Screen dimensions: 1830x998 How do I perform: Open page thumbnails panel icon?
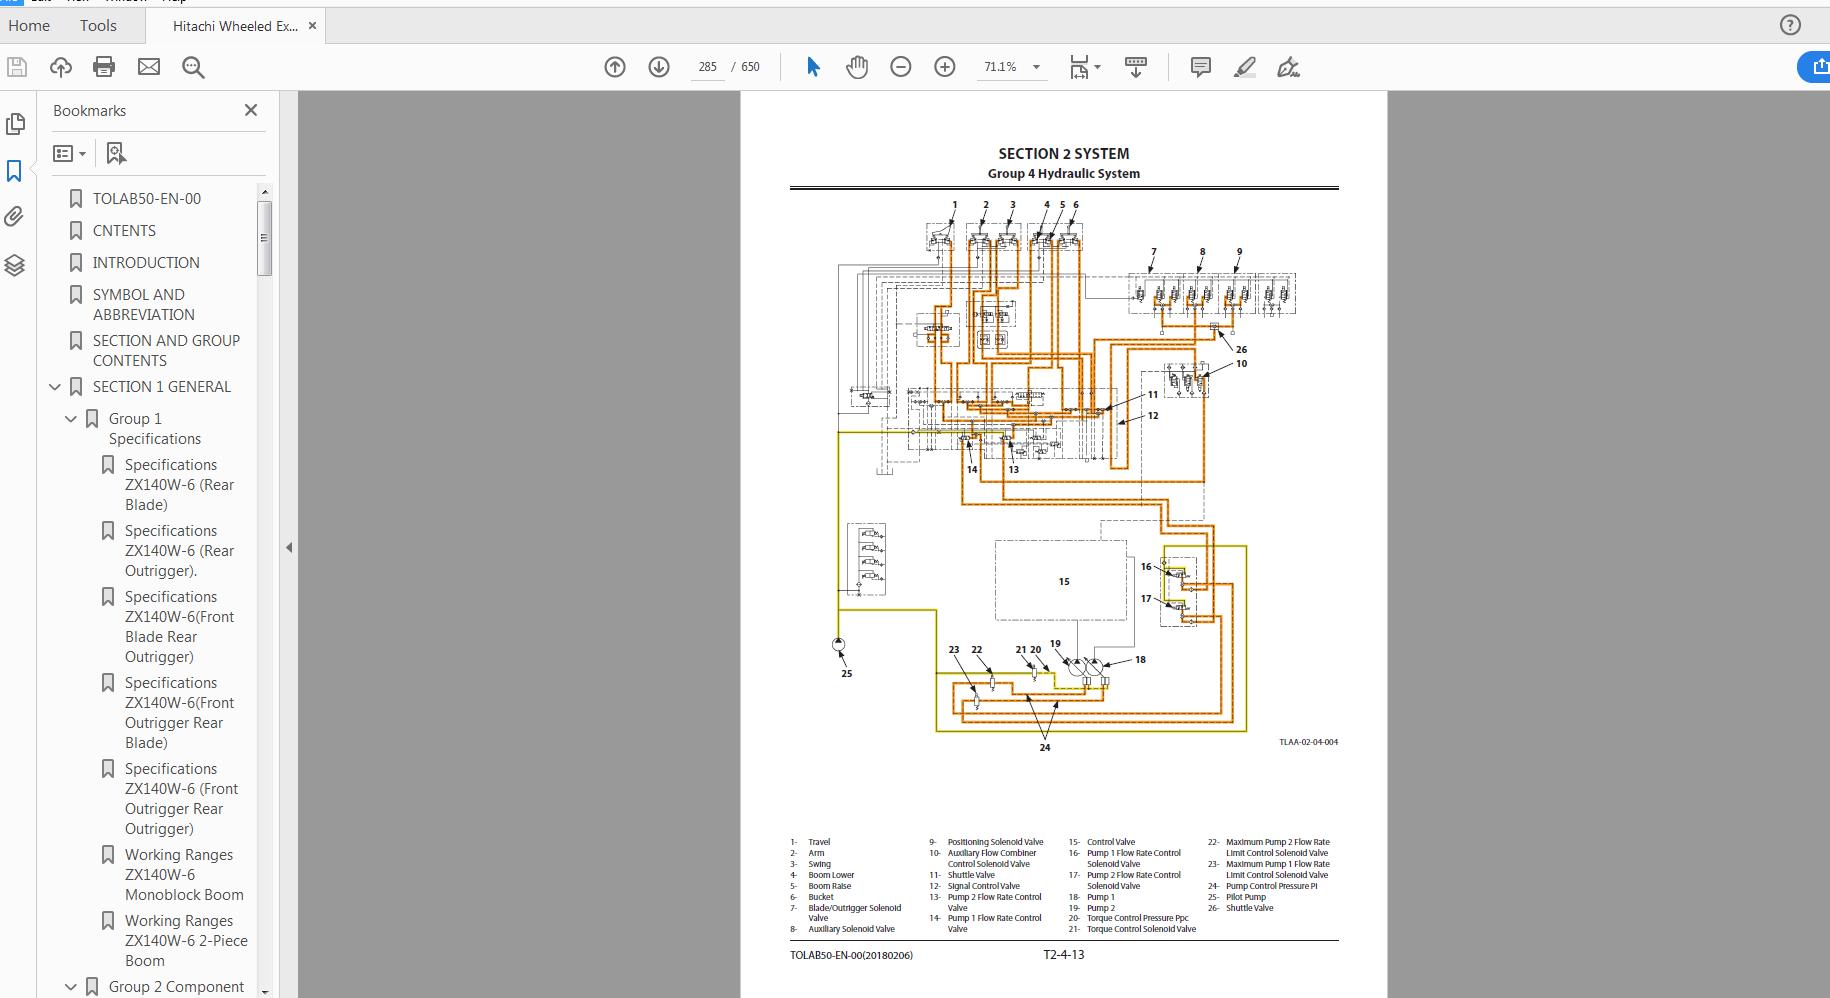point(15,124)
